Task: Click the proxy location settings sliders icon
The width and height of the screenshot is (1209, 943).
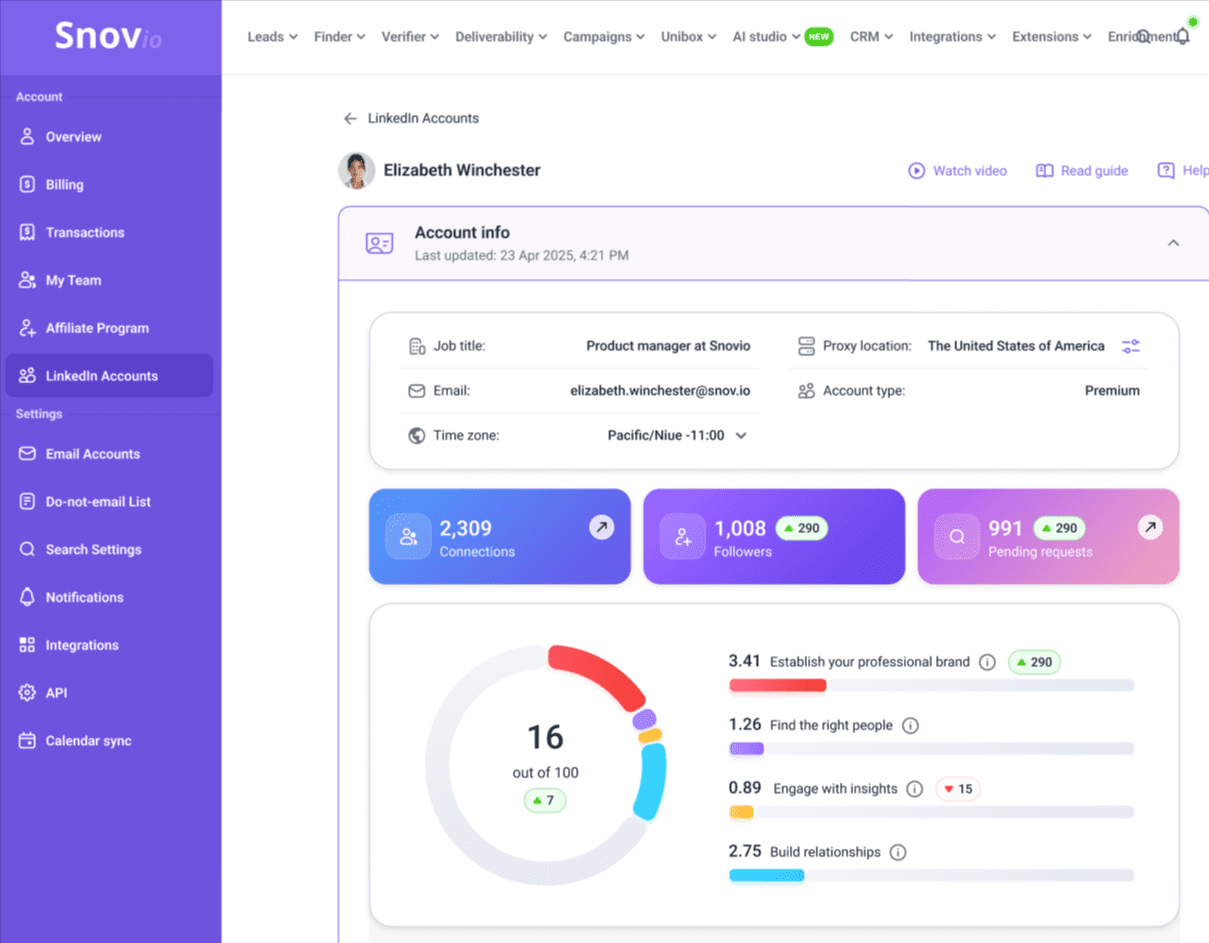Action: tap(1130, 346)
